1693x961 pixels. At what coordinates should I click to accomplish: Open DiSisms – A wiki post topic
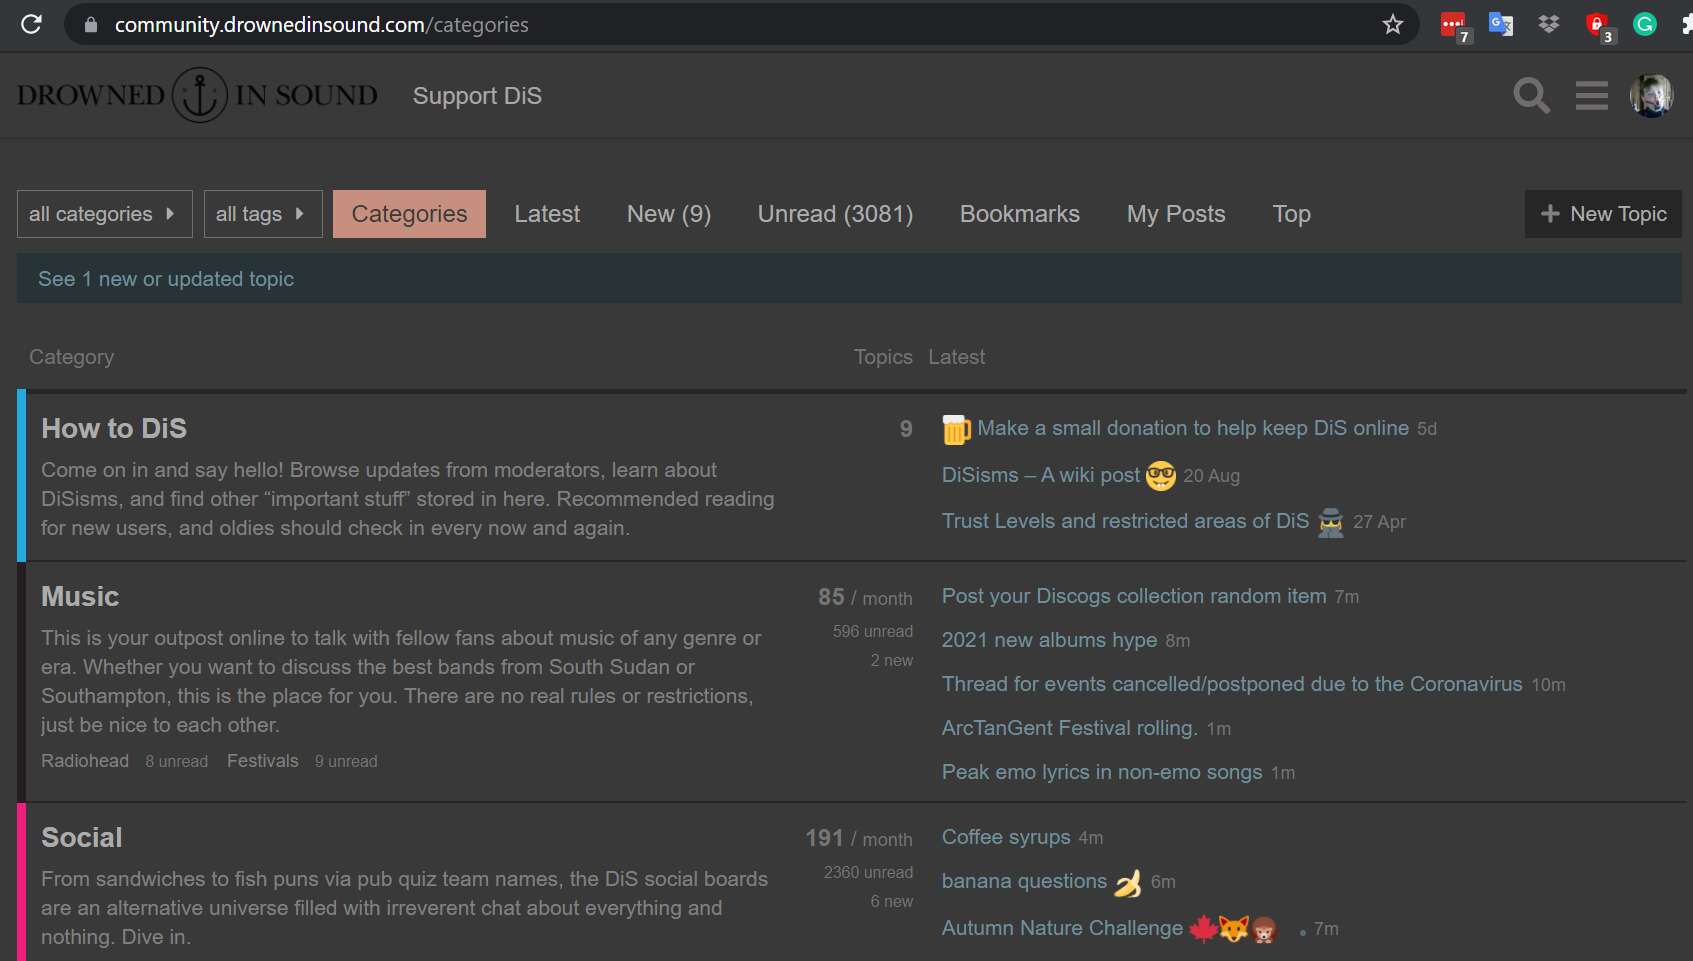(x=1041, y=475)
